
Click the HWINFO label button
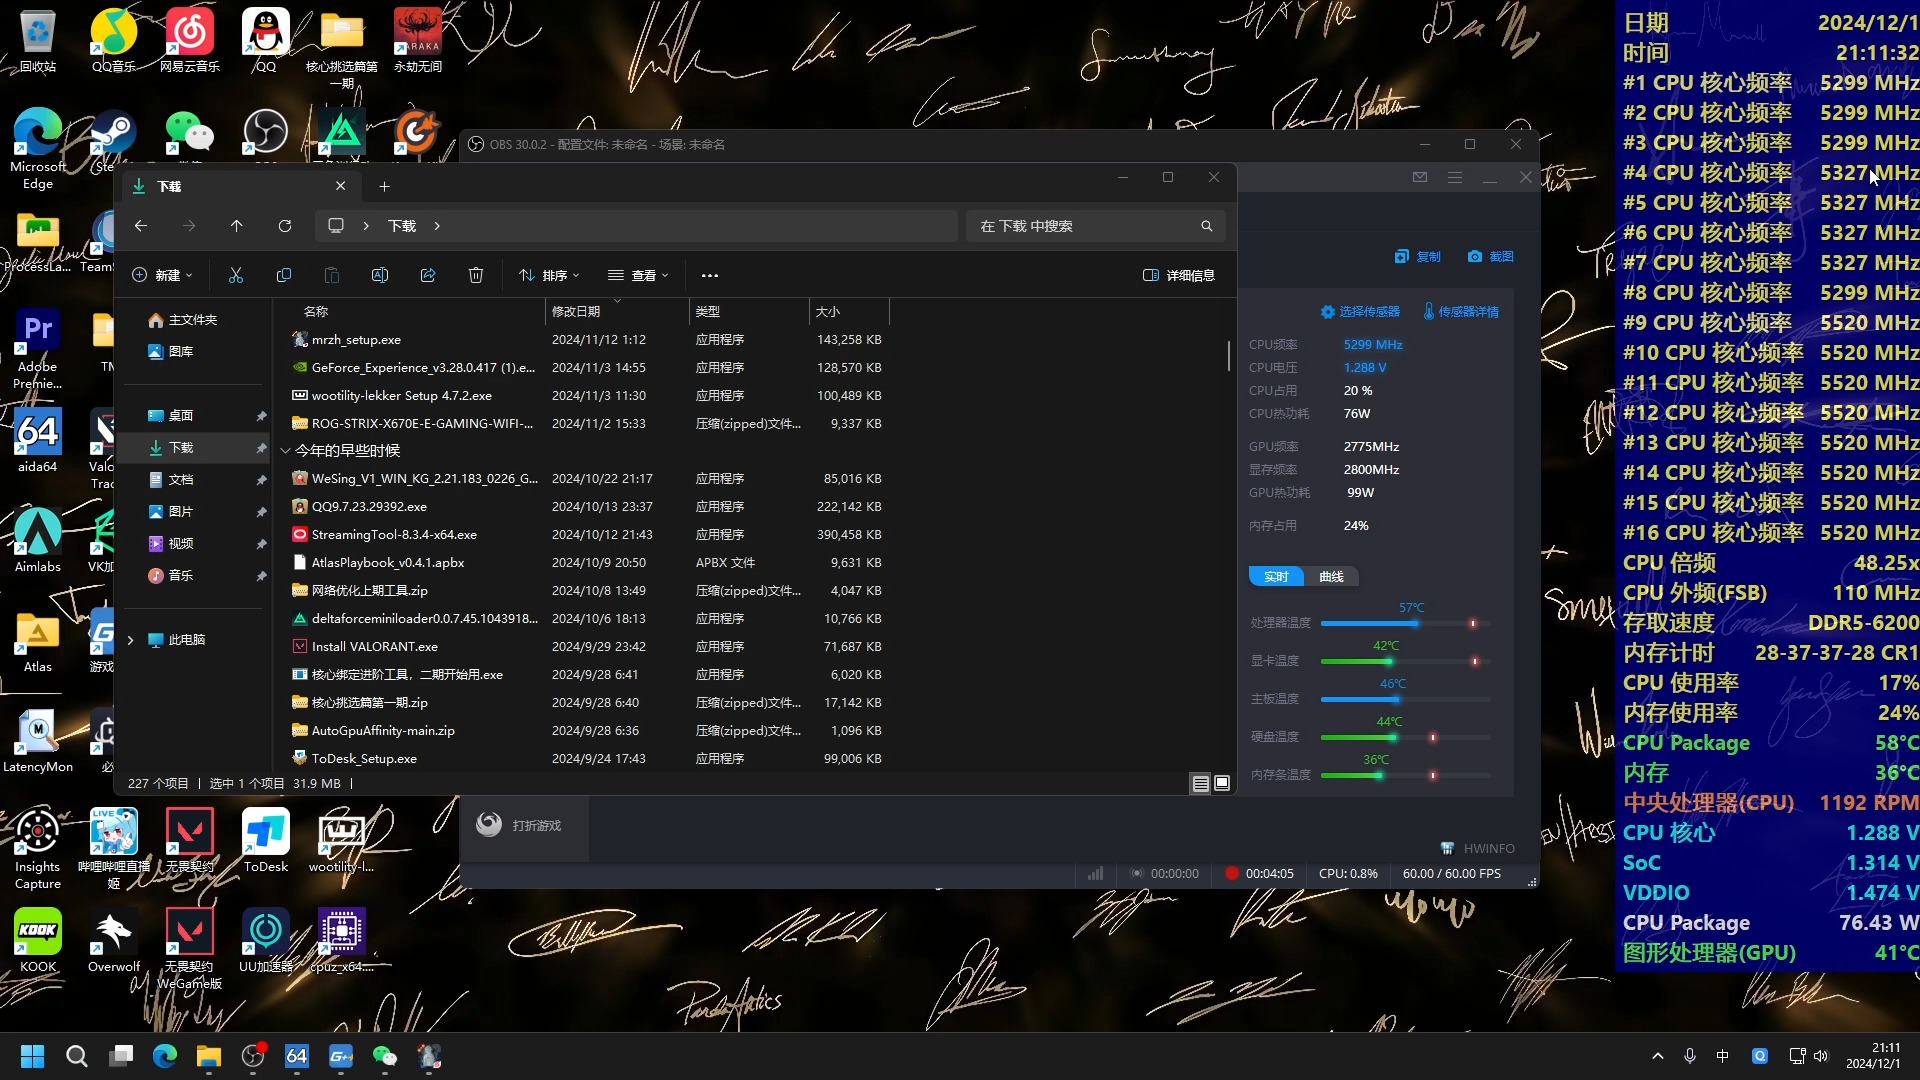coord(1478,849)
